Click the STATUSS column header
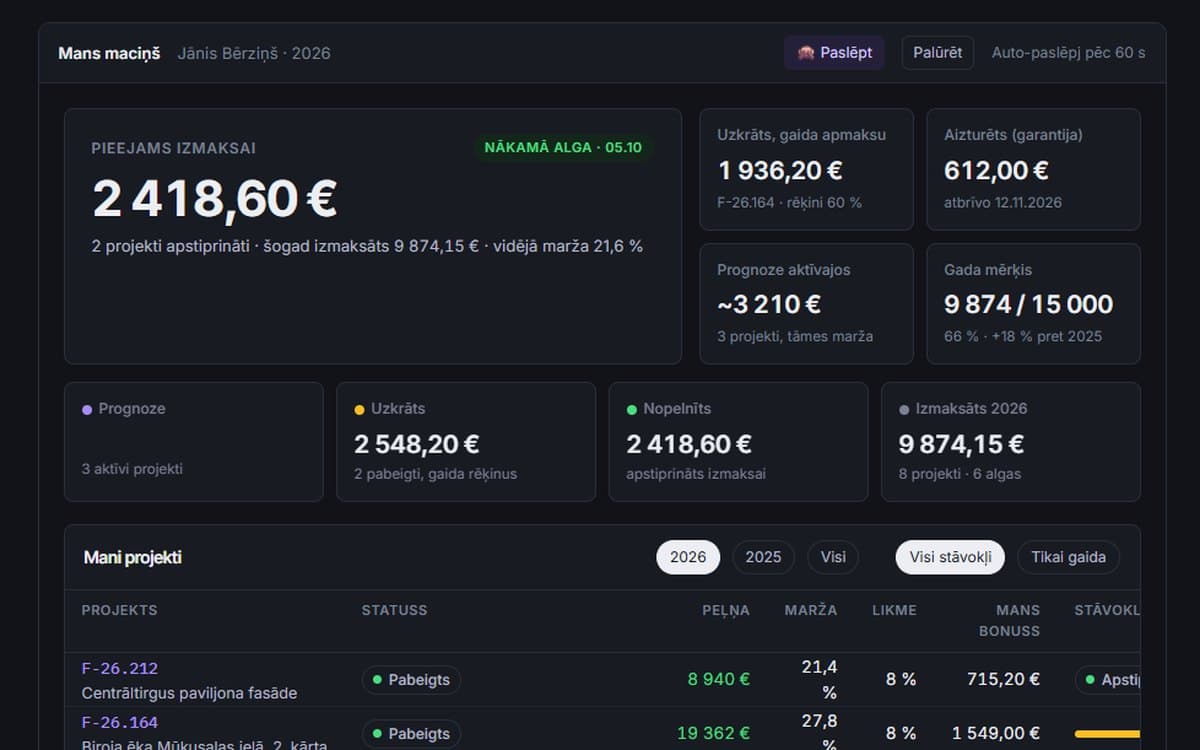1200x750 pixels. tap(394, 610)
